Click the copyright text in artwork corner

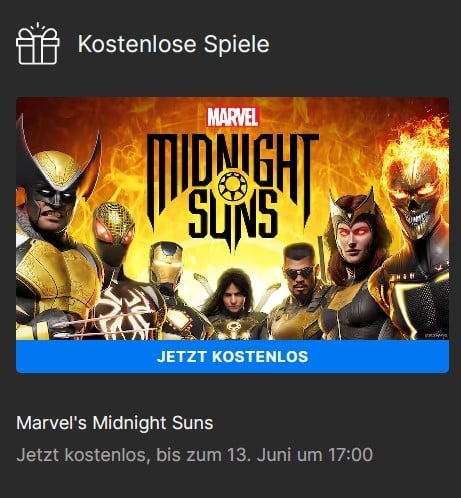point(436,336)
